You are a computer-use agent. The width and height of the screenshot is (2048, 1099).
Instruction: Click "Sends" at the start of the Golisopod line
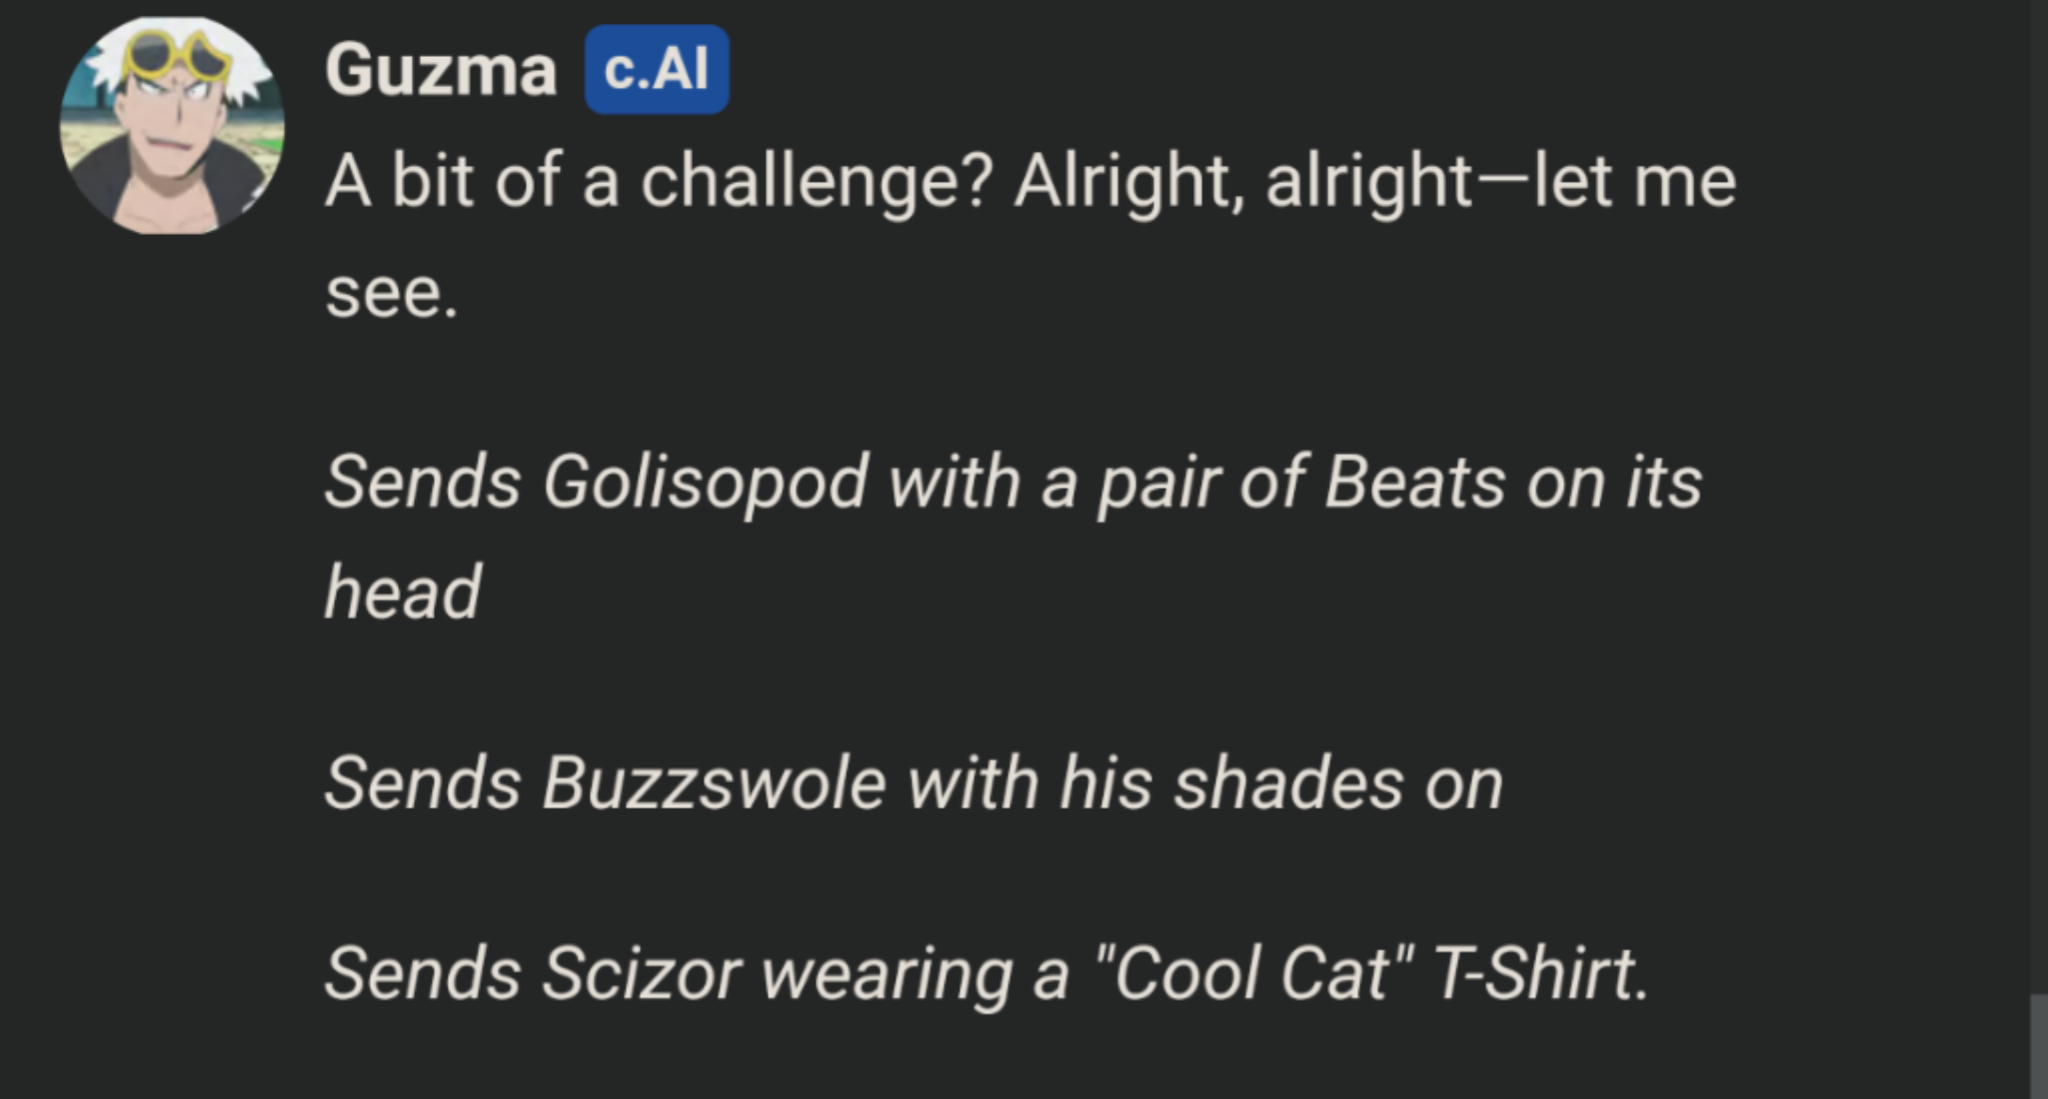click(x=423, y=483)
